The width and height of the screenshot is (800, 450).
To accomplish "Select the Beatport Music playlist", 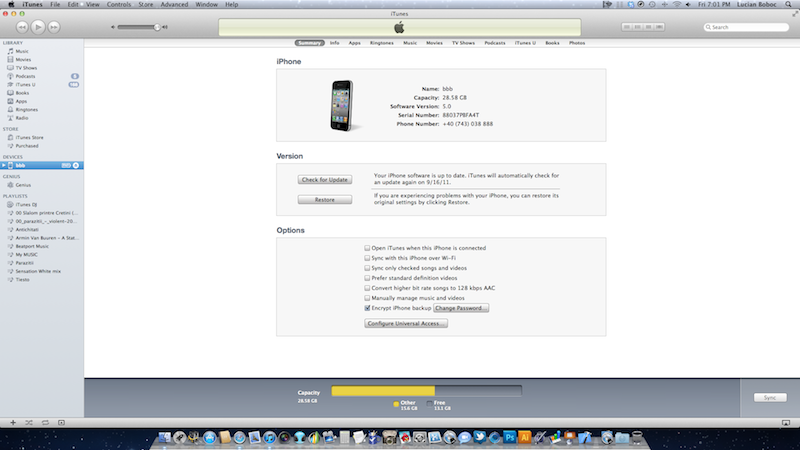I will click(32, 246).
